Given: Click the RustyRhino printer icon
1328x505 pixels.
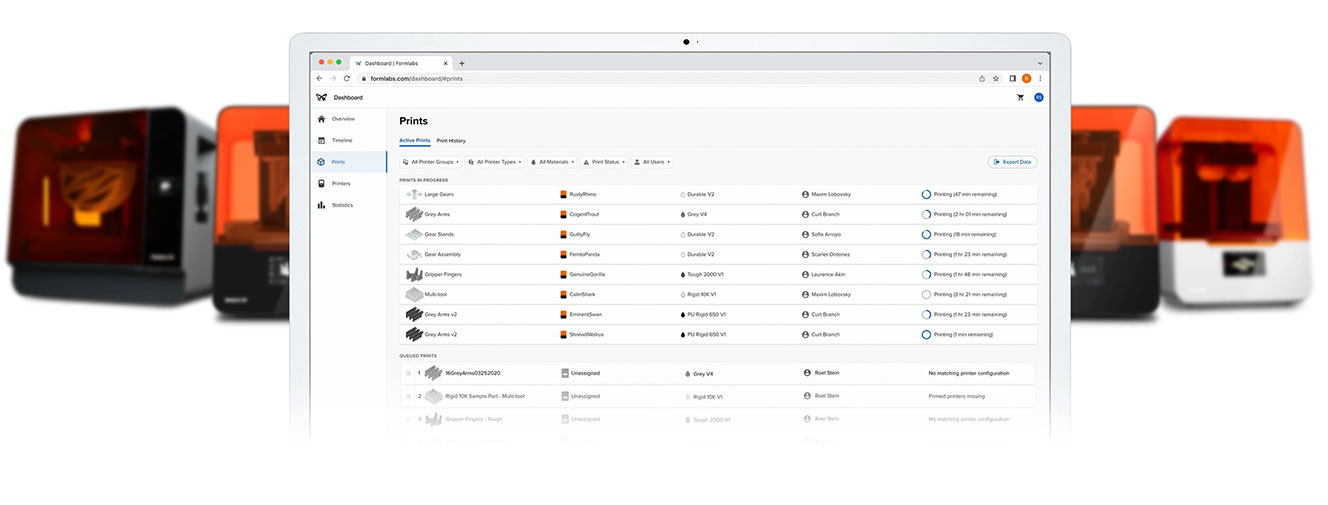Looking at the screenshot, I should pos(563,194).
